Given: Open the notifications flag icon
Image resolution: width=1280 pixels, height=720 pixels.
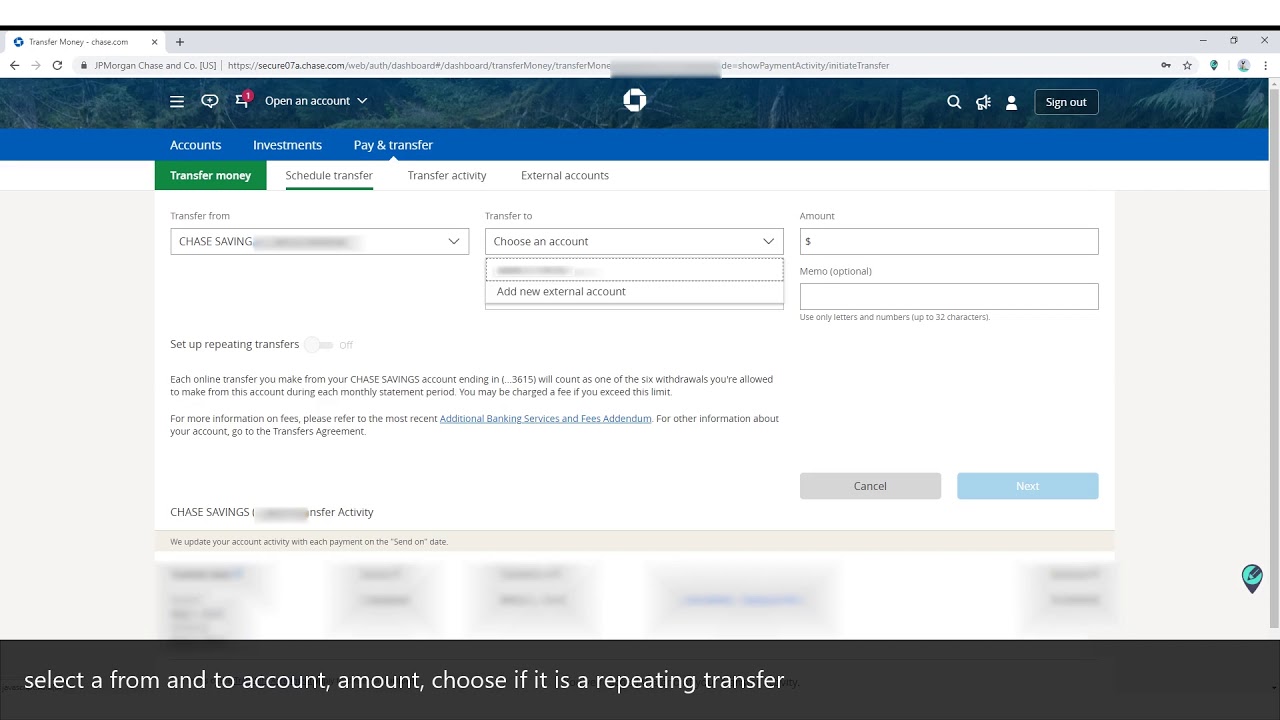Looking at the screenshot, I should pyautogui.click(x=243, y=100).
